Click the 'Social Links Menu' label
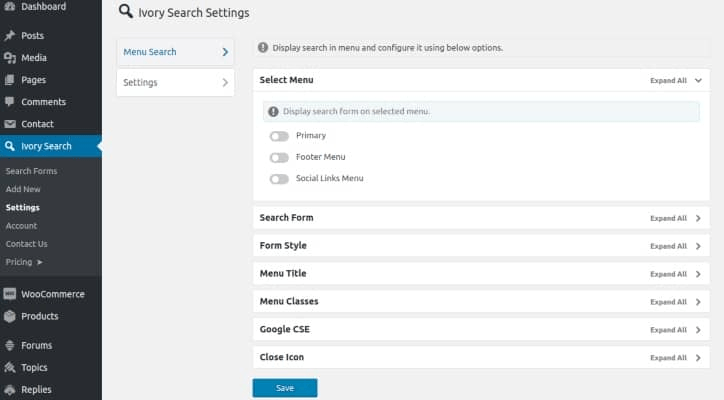 coord(330,178)
